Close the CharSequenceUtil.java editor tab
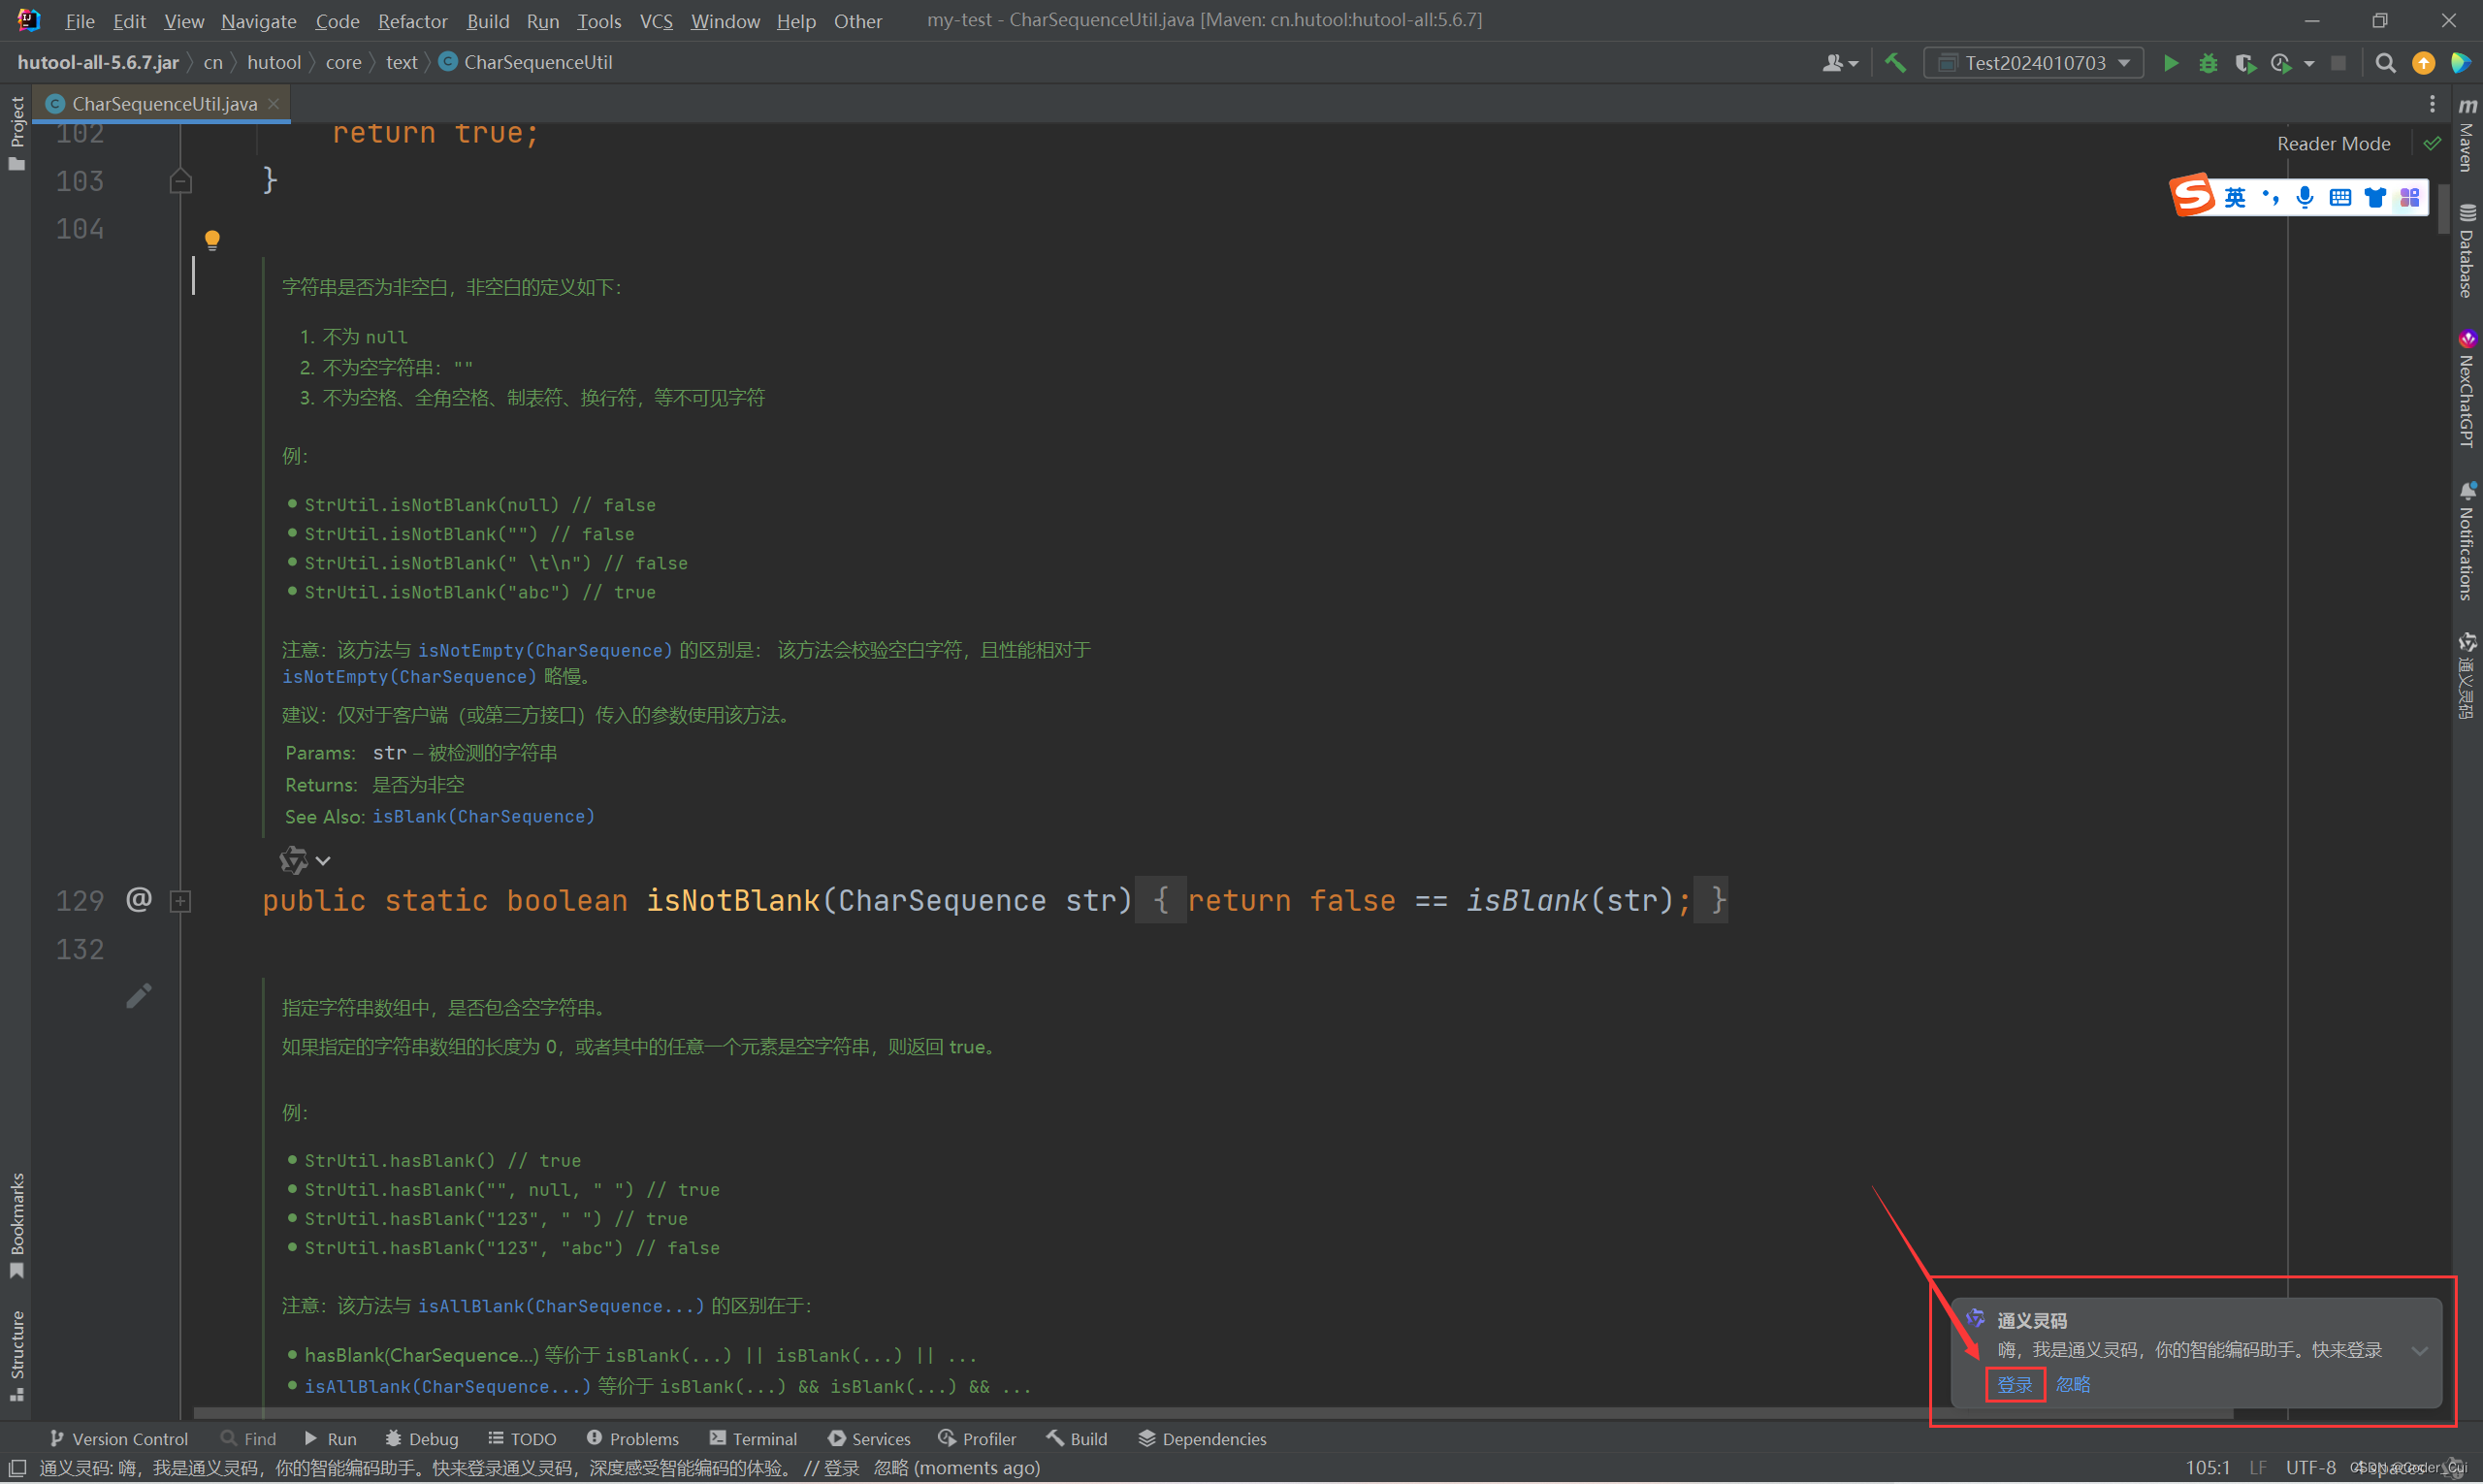 pyautogui.click(x=274, y=104)
